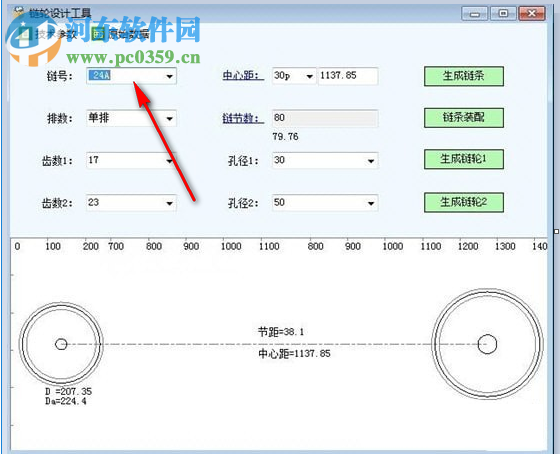Select the 79.76 calculated value text
Image resolution: width=560 pixels, height=454 pixels.
coord(285,136)
